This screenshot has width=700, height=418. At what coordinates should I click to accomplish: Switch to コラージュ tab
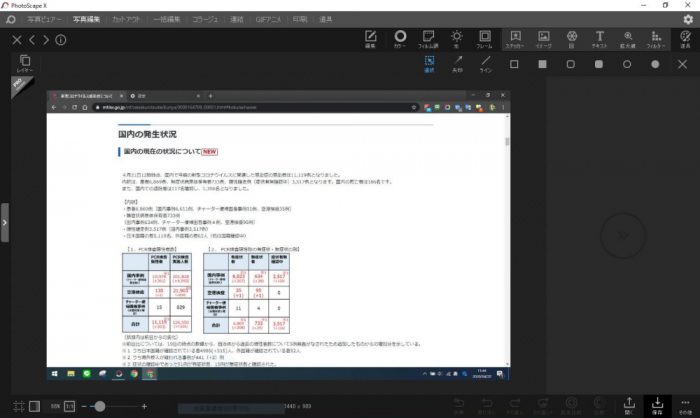pos(205,20)
